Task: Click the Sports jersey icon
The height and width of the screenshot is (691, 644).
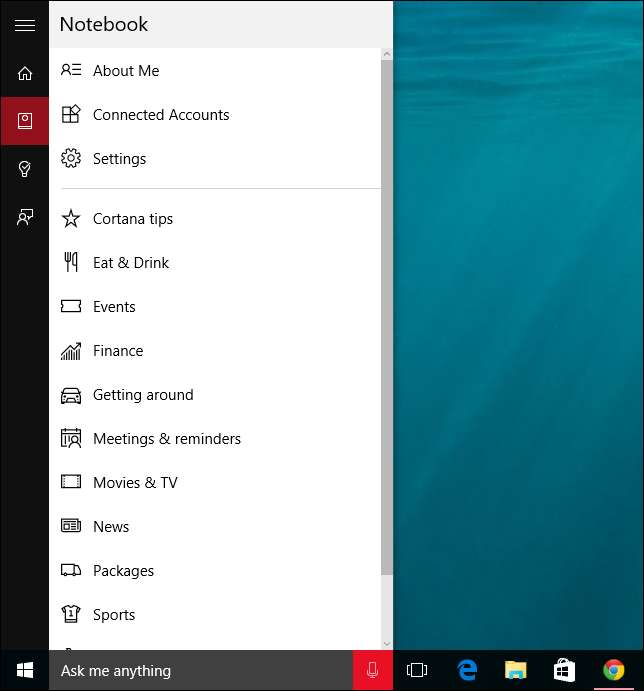Action: tap(71, 614)
